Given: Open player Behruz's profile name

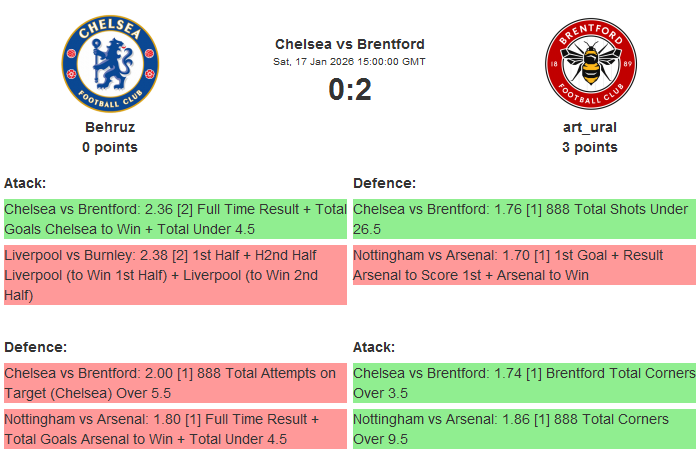Looking at the screenshot, I should (110, 127).
